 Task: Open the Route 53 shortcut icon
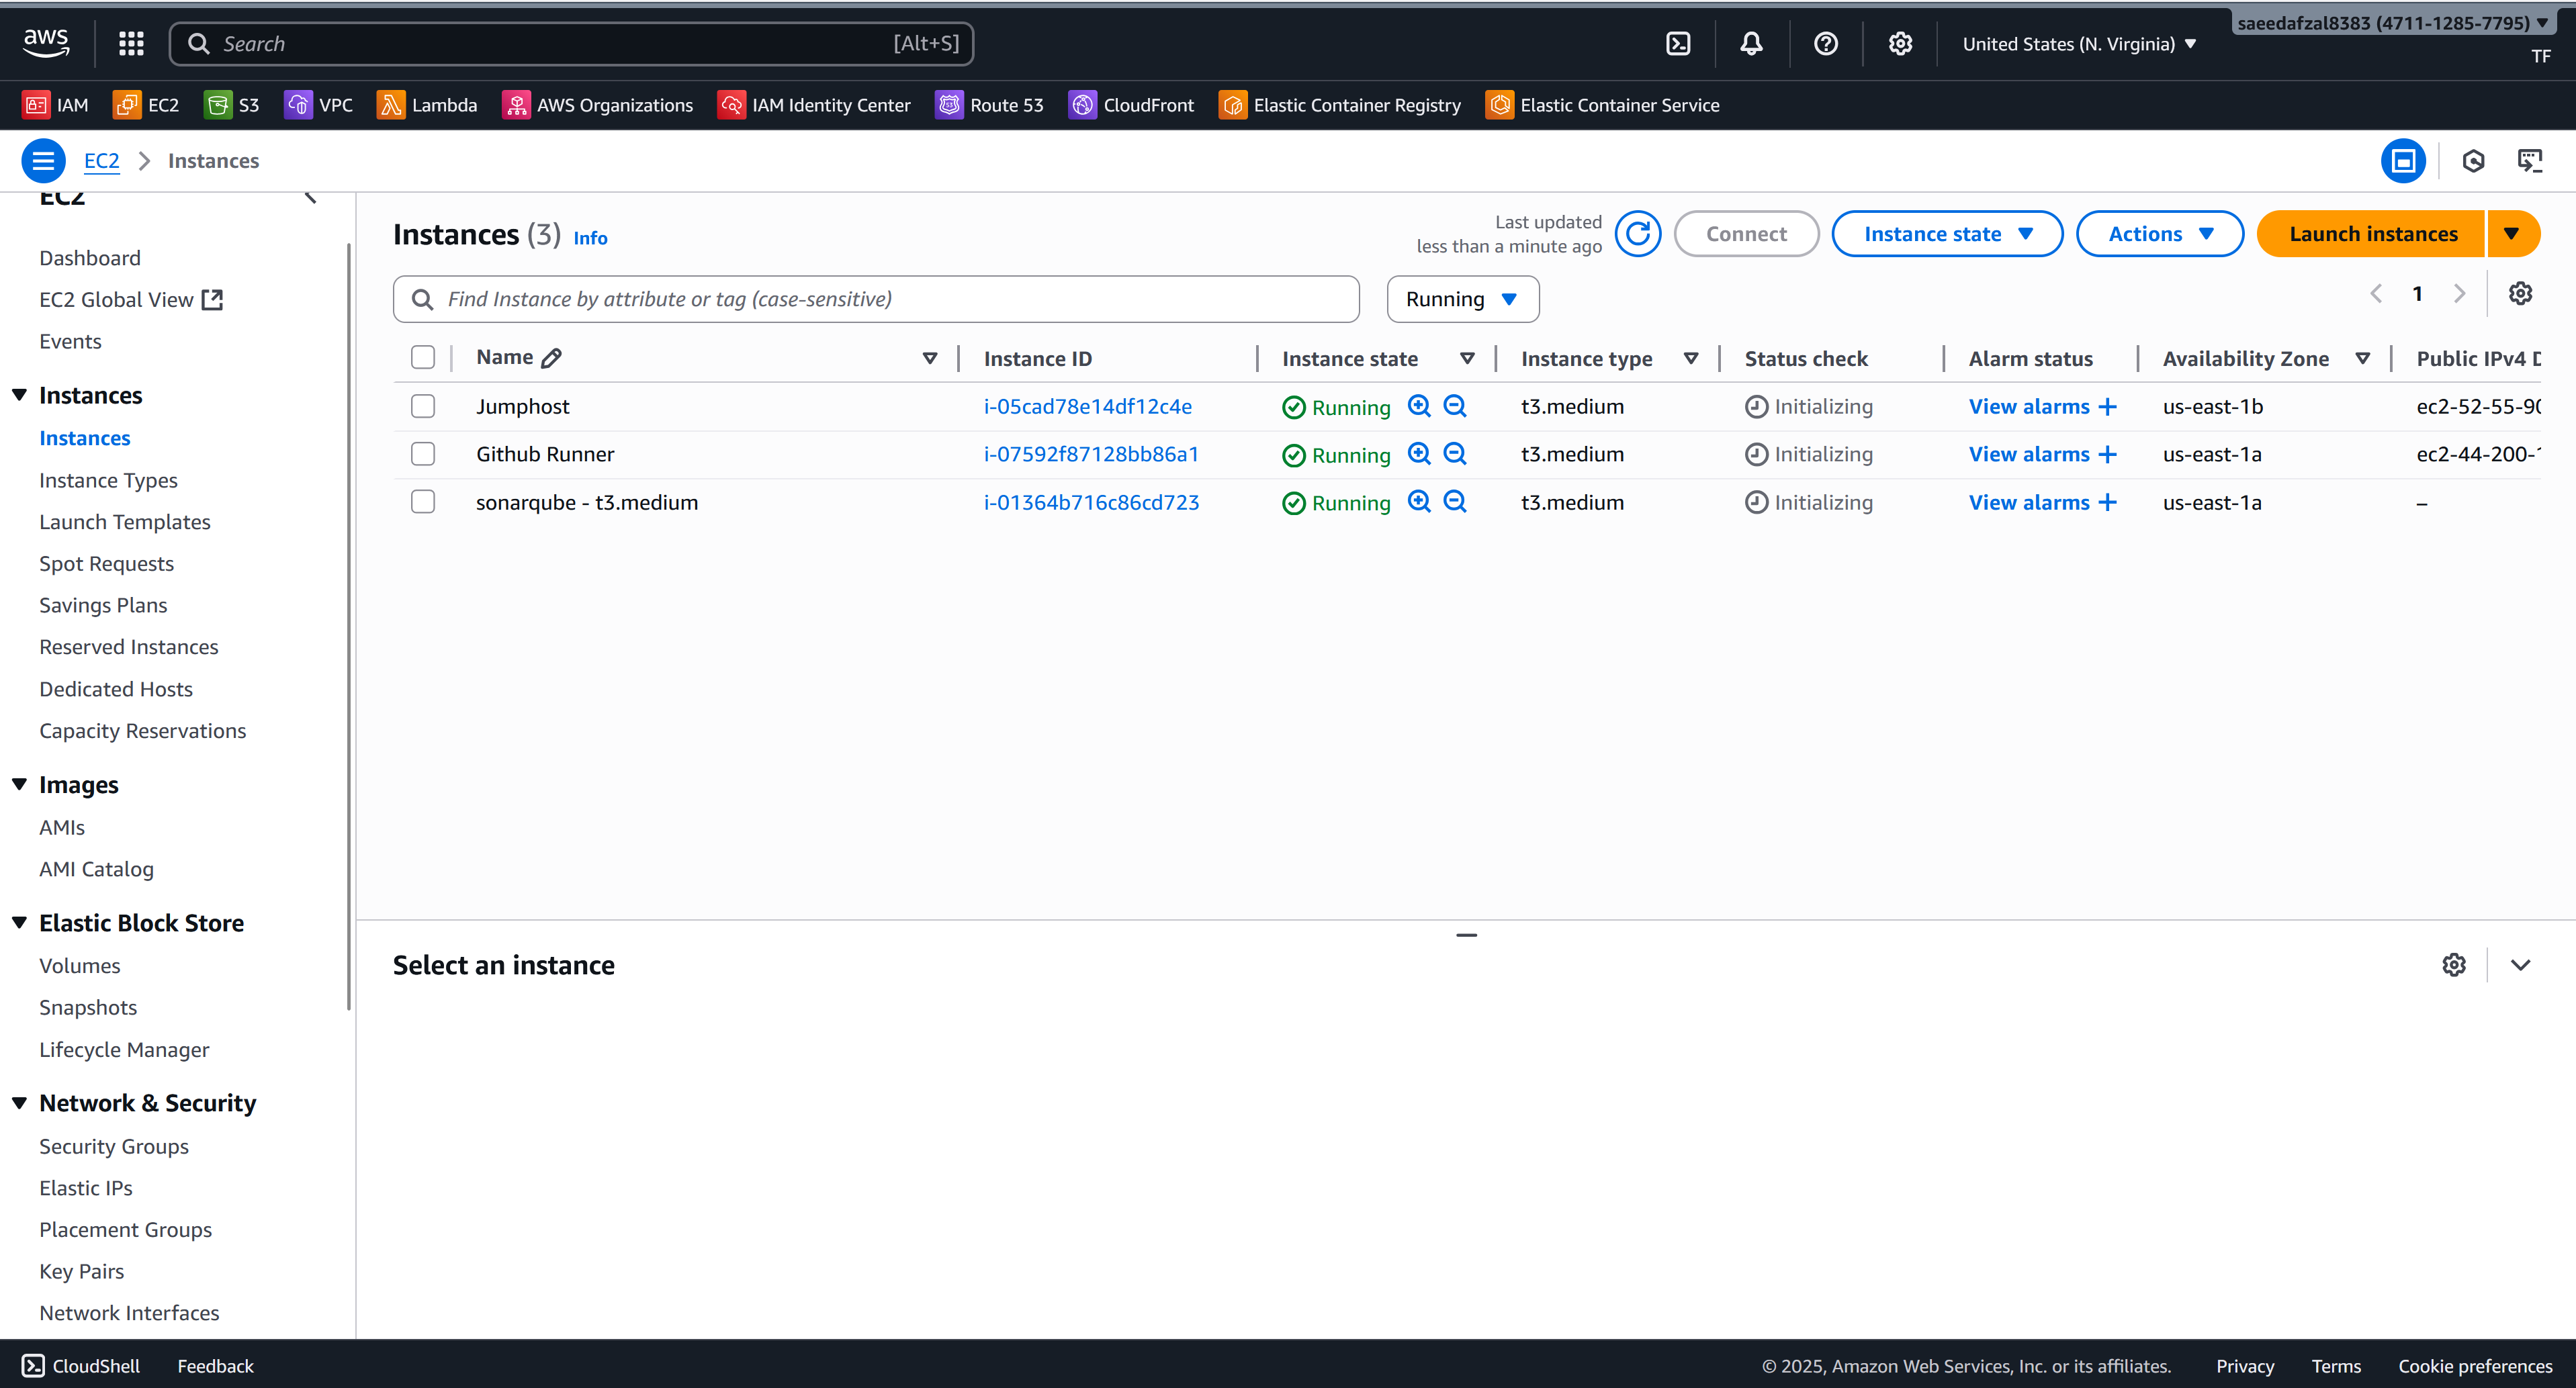pyautogui.click(x=949, y=104)
